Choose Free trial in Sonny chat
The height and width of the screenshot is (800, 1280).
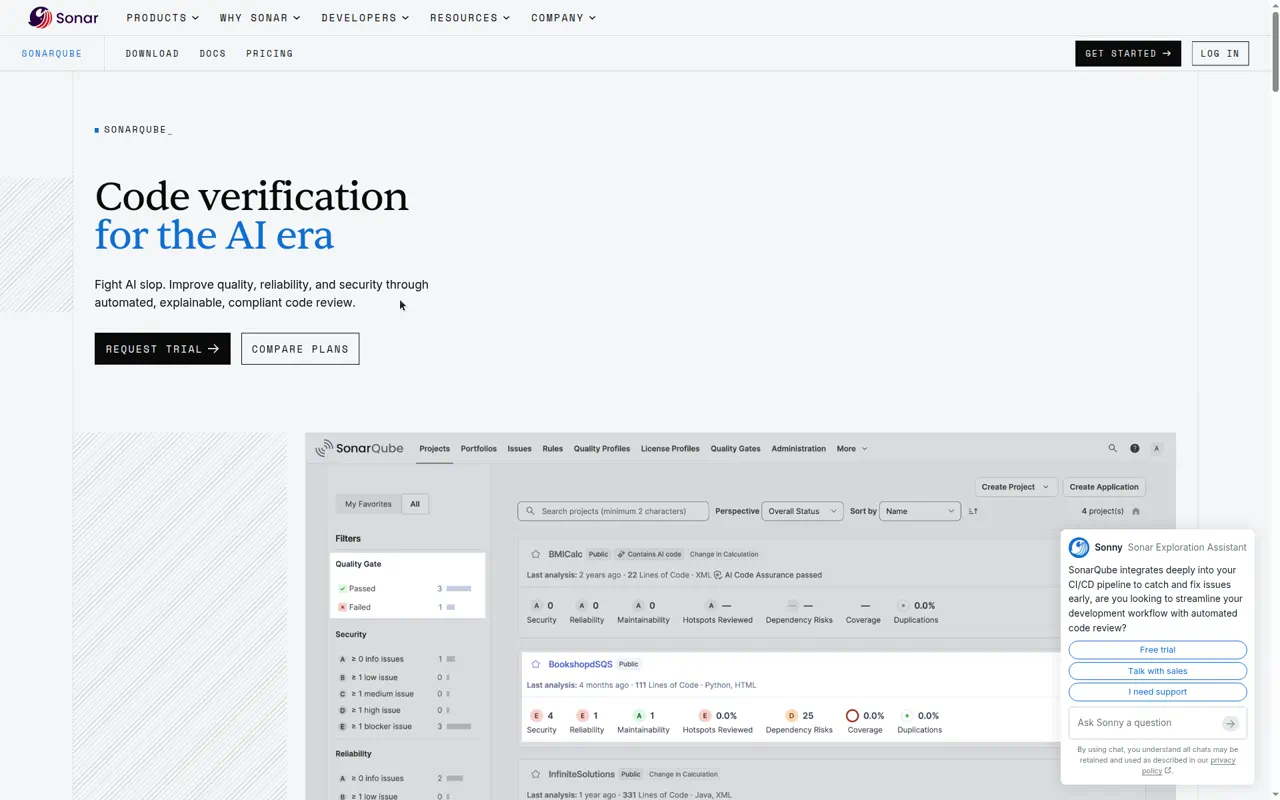coord(1158,650)
